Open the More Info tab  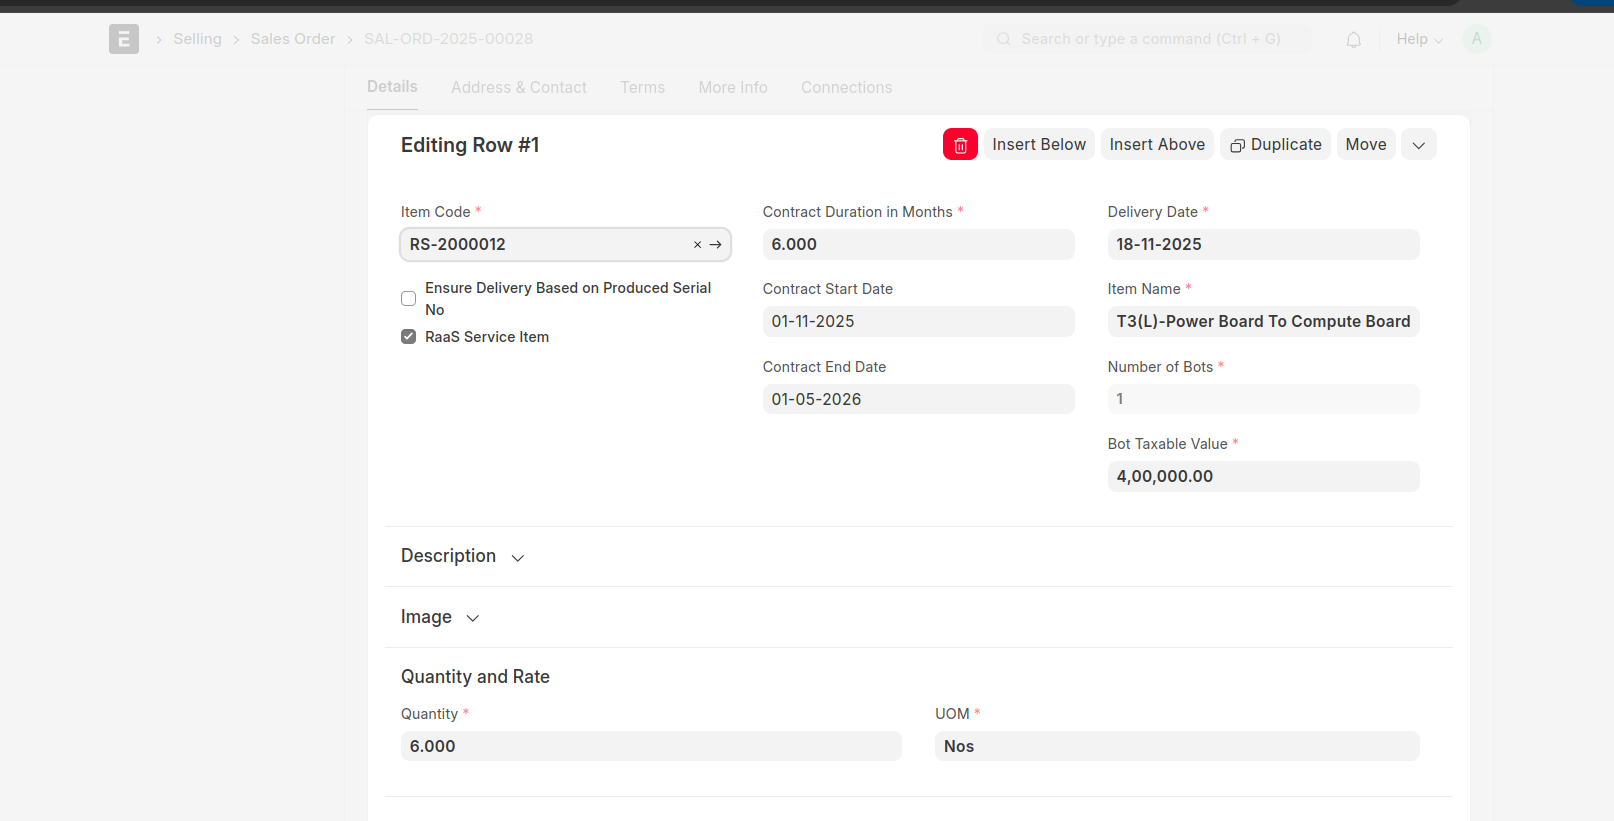(732, 88)
